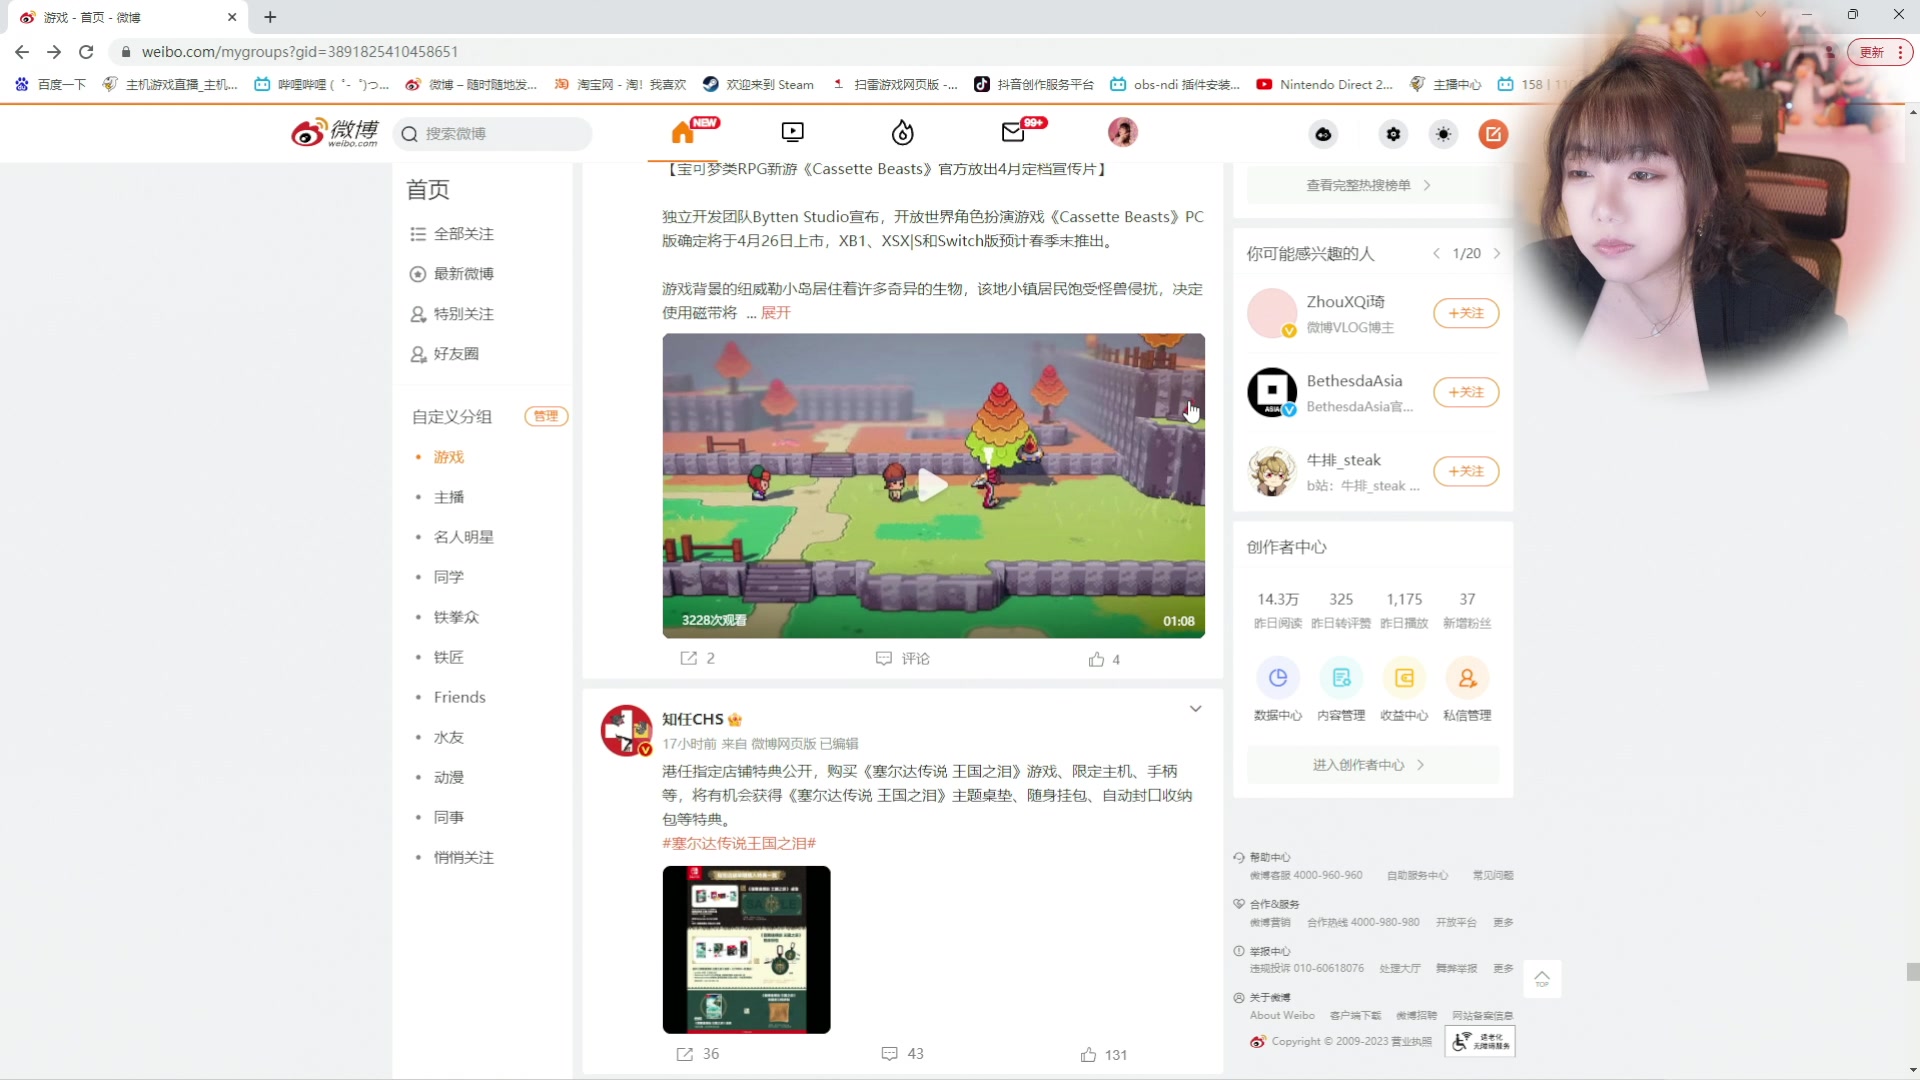
Task: Click the back-to-top arrow button
Action: (1542, 979)
